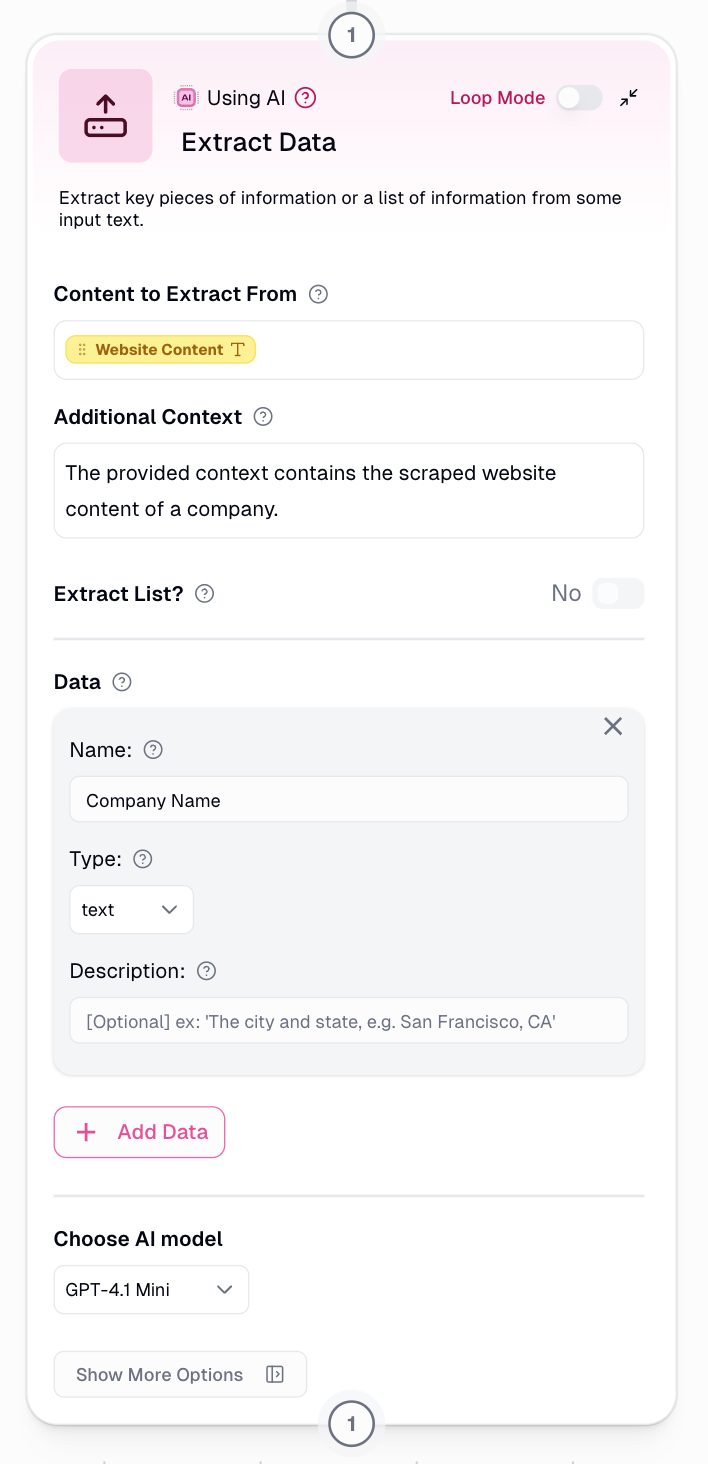Open the GPT-4.1 Mini model dropdown

[x=151, y=1290]
